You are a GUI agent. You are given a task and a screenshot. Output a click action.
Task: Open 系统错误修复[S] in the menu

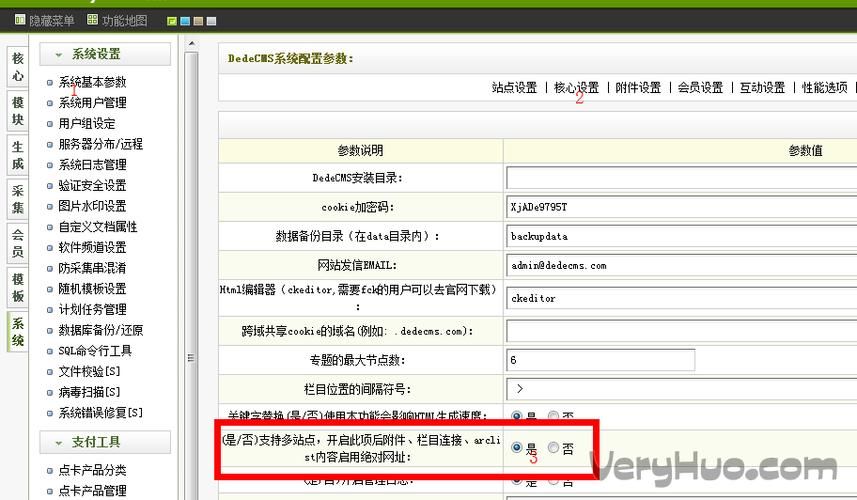pos(101,413)
